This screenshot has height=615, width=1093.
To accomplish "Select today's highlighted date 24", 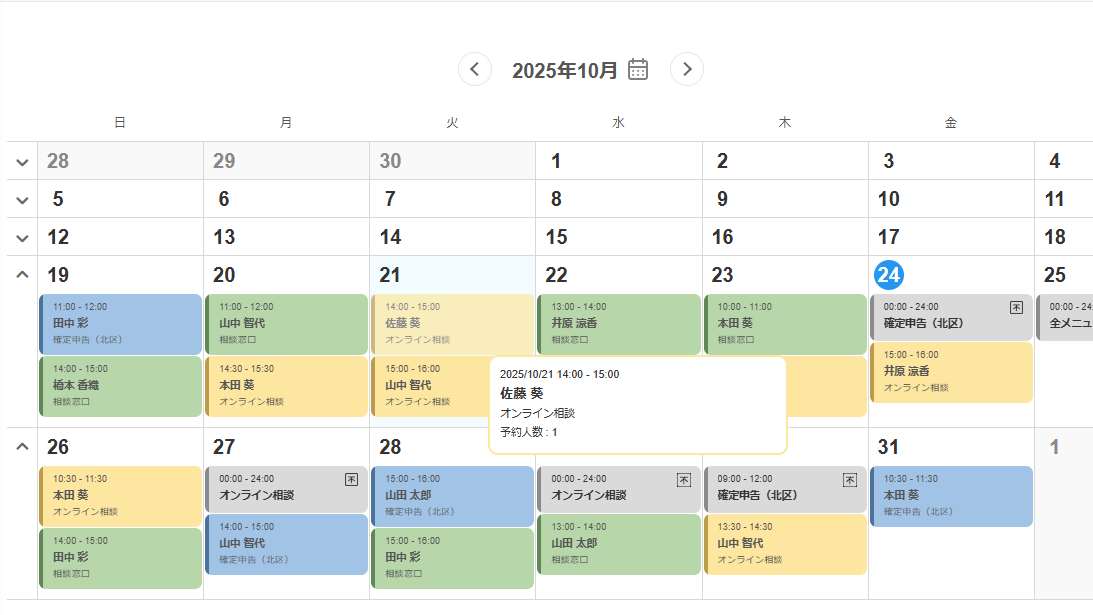I will click(888, 275).
